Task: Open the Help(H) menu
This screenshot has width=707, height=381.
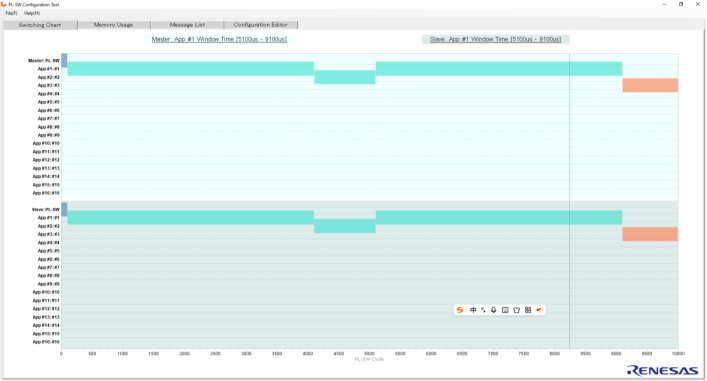Action: [32, 13]
